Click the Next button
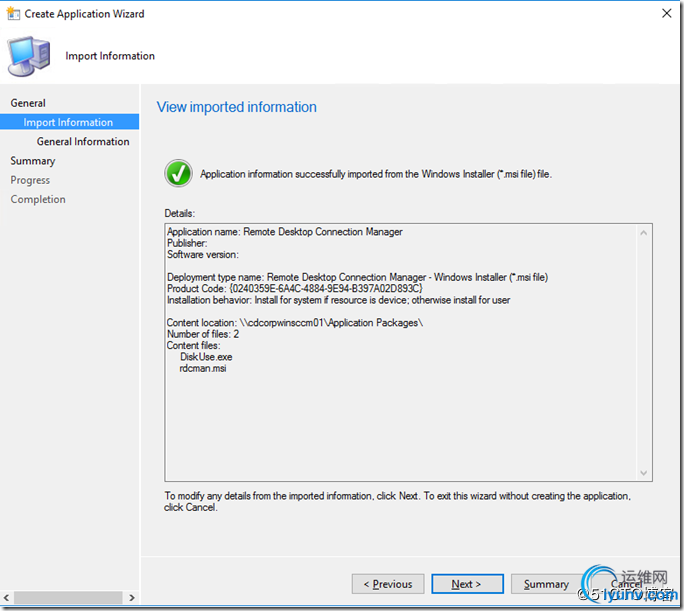Viewport: 684px width, 611px height. point(467,584)
